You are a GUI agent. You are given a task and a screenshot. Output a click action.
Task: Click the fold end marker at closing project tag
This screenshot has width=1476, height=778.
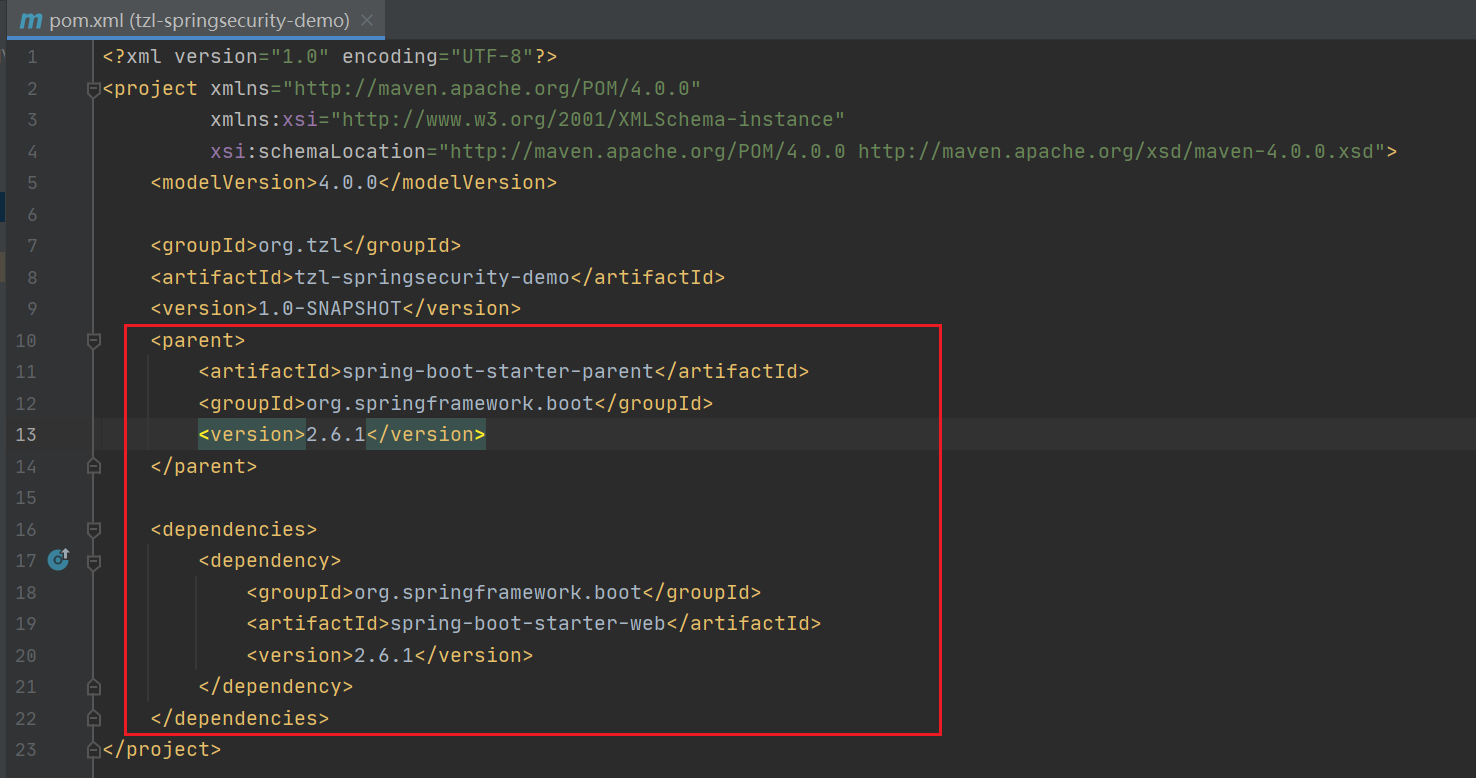94,749
